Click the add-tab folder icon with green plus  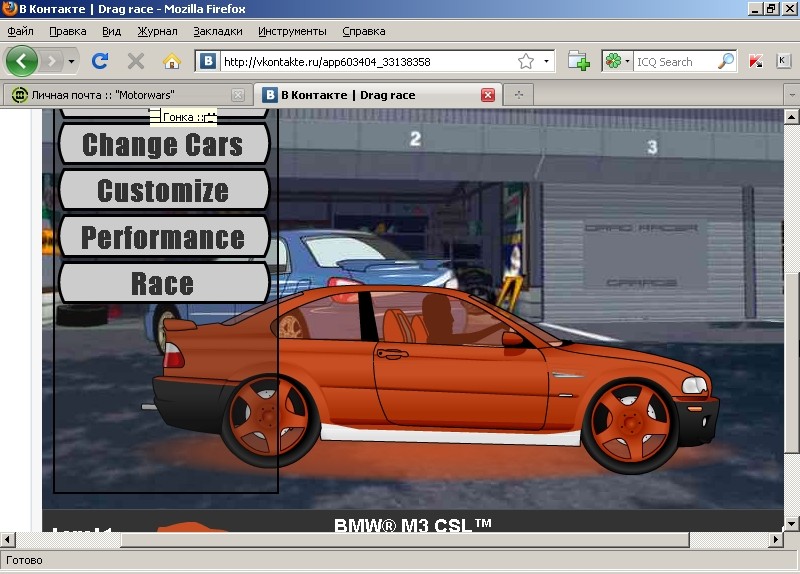[x=579, y=61]
